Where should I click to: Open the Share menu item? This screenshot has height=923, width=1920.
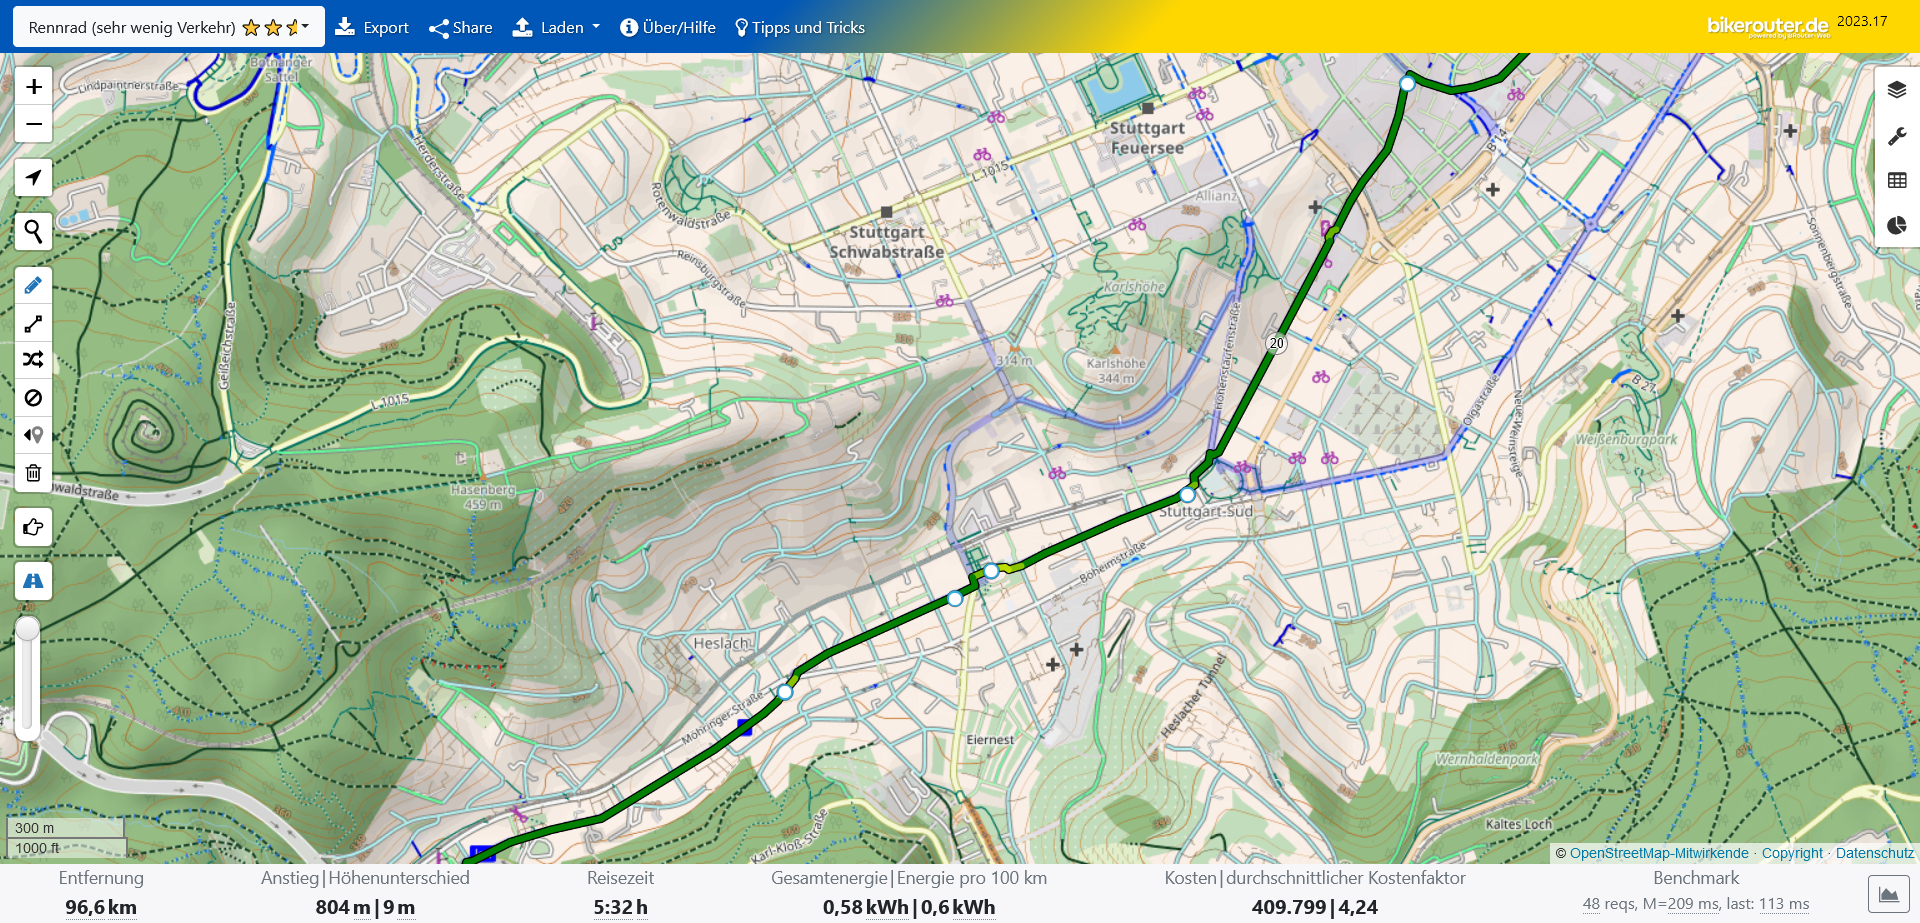[x=461, y=27]
